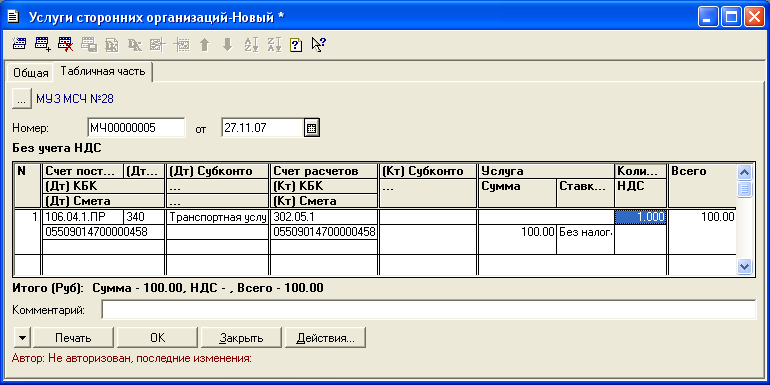
Task: Click the greyed edit row icon
Action: [x=158, y=45]
